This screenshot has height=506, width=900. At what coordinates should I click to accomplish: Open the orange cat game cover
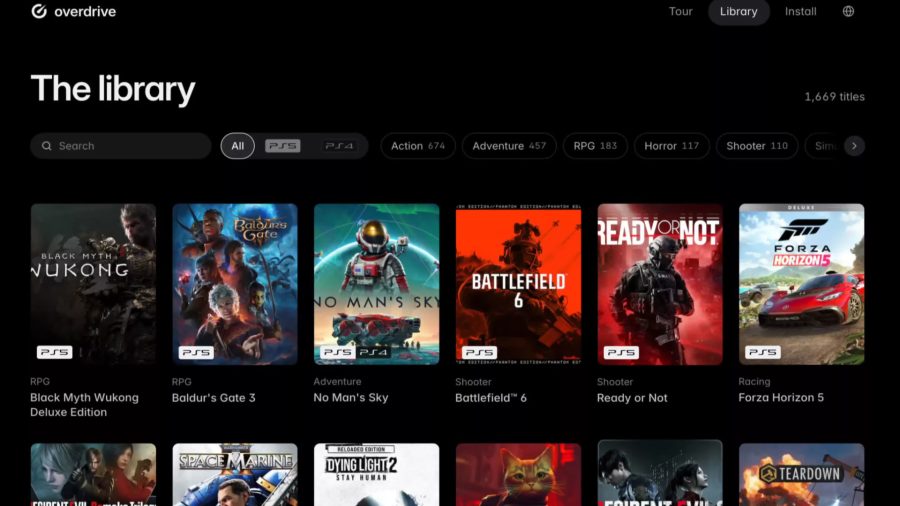pos(518,474)
